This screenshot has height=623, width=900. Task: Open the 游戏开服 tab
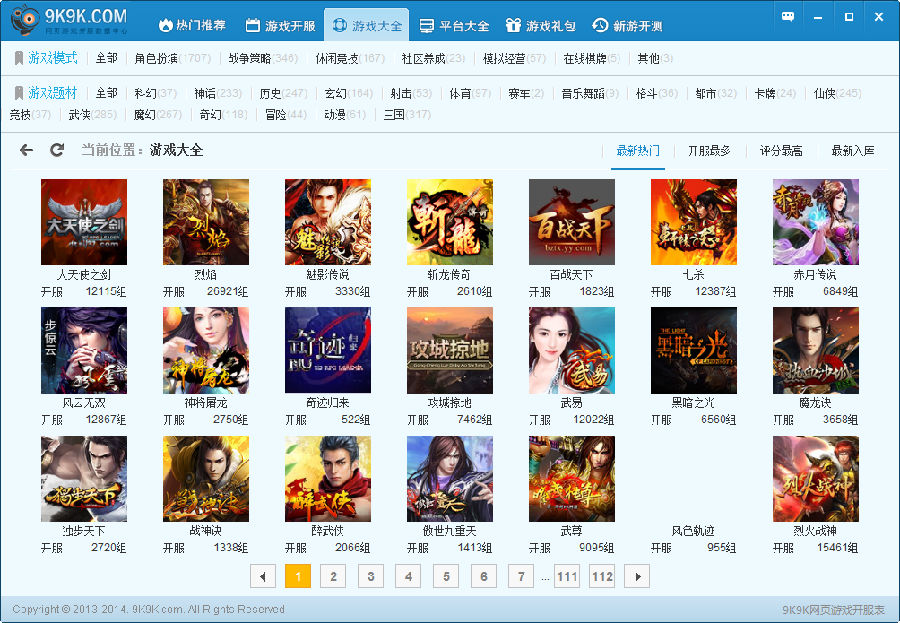coord(281,25)
